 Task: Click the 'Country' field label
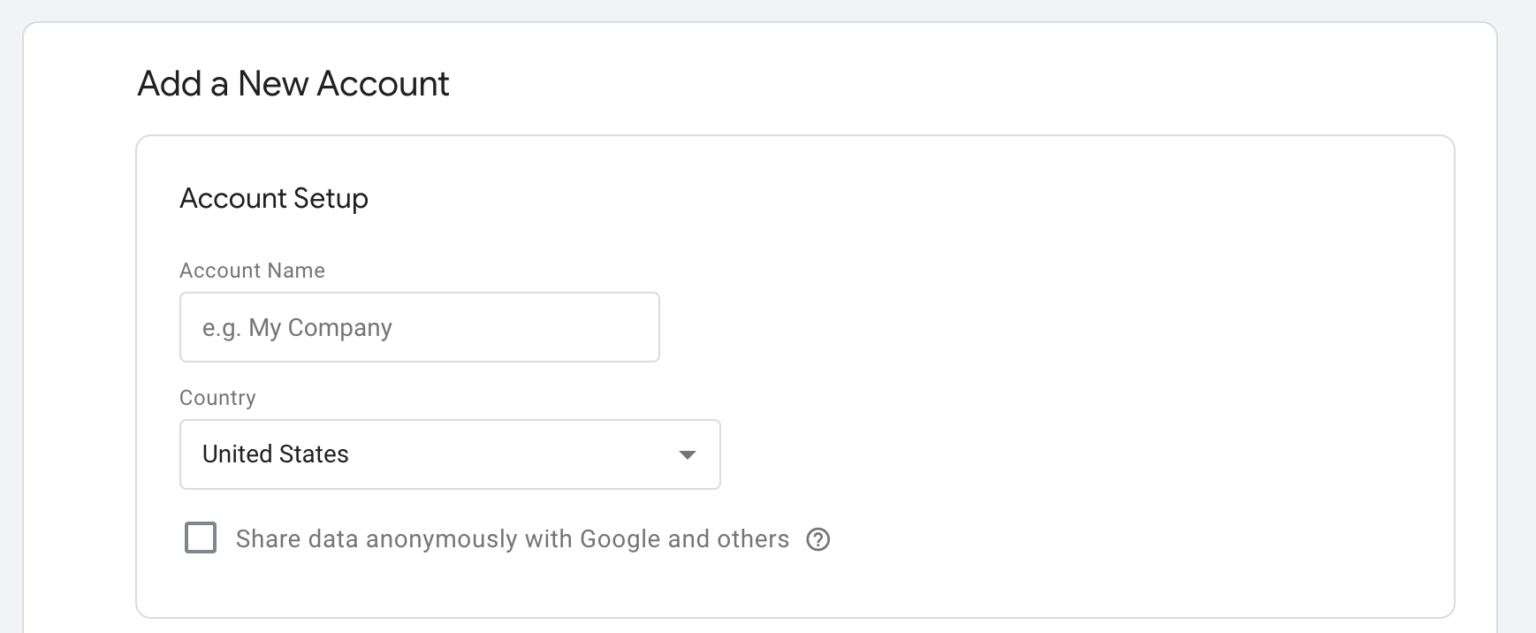(217, 397)
